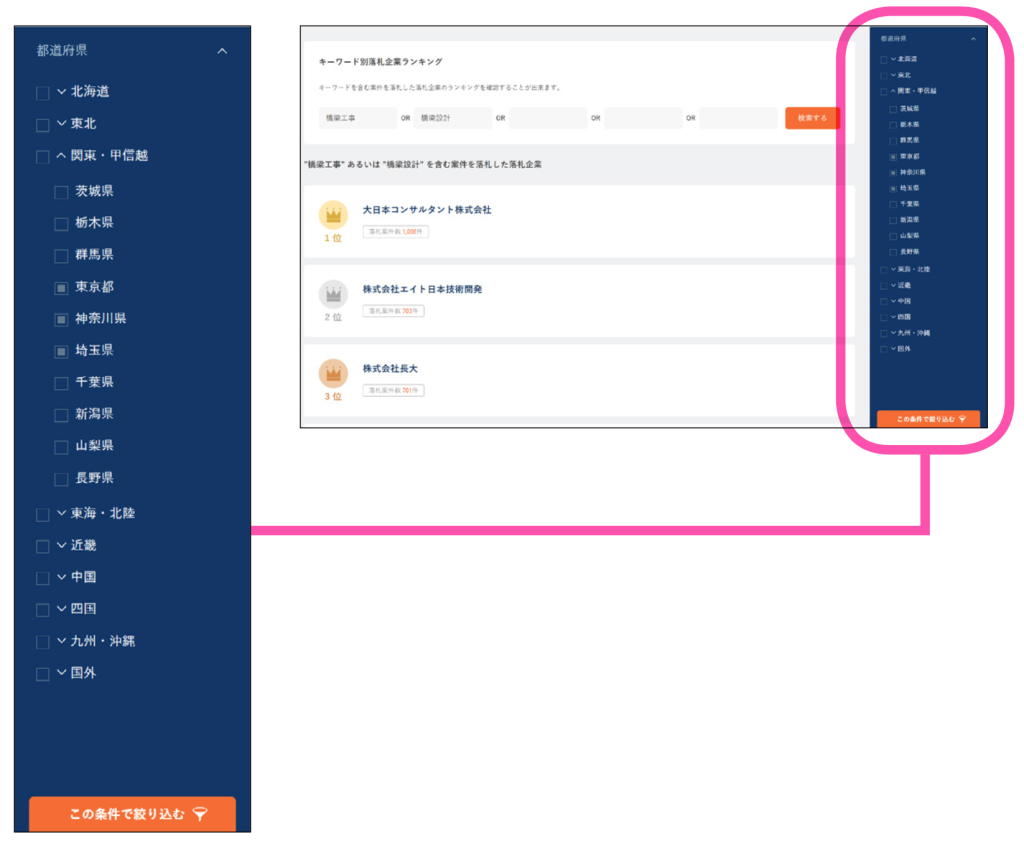
Task: Click the funnel icon on large filter button
Action: (x=200, y=814)
